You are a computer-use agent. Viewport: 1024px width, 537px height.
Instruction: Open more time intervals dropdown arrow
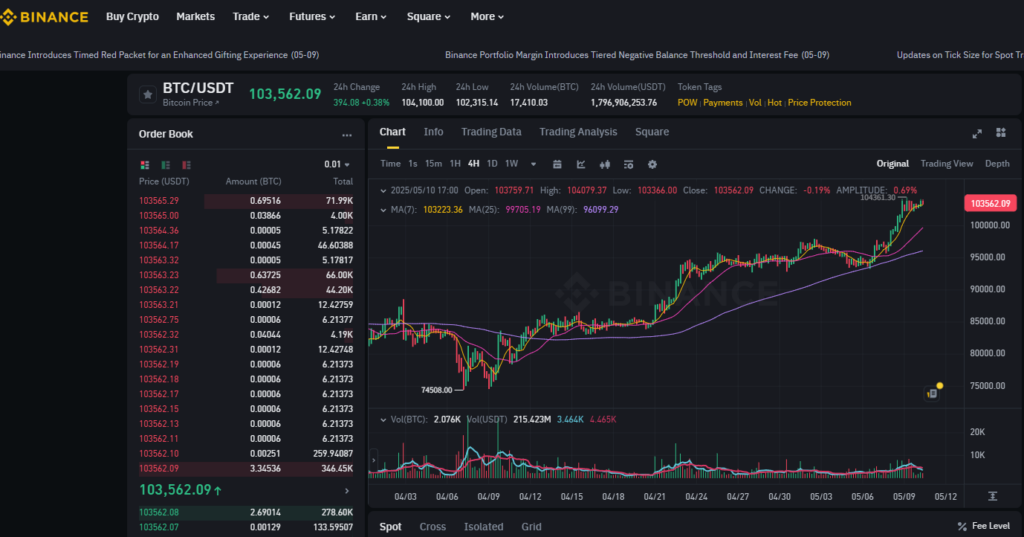[534, 165]
